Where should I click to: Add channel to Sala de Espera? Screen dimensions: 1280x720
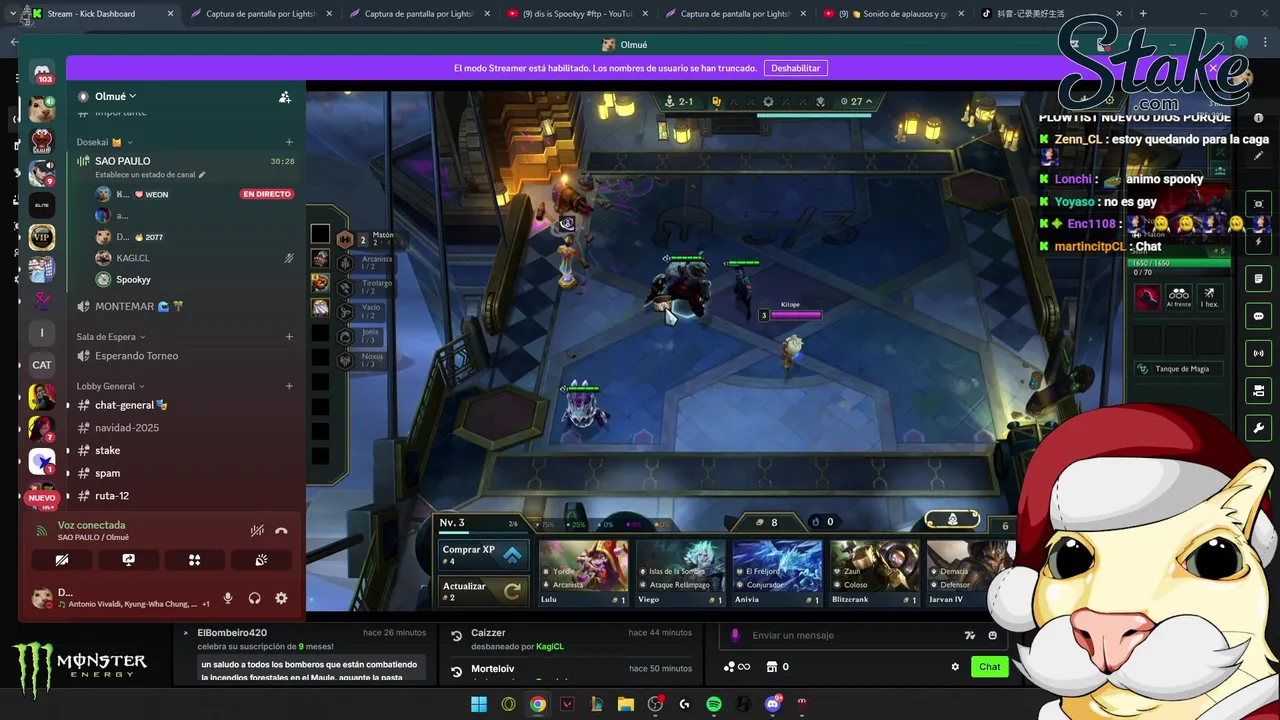(x=289, y=337)
